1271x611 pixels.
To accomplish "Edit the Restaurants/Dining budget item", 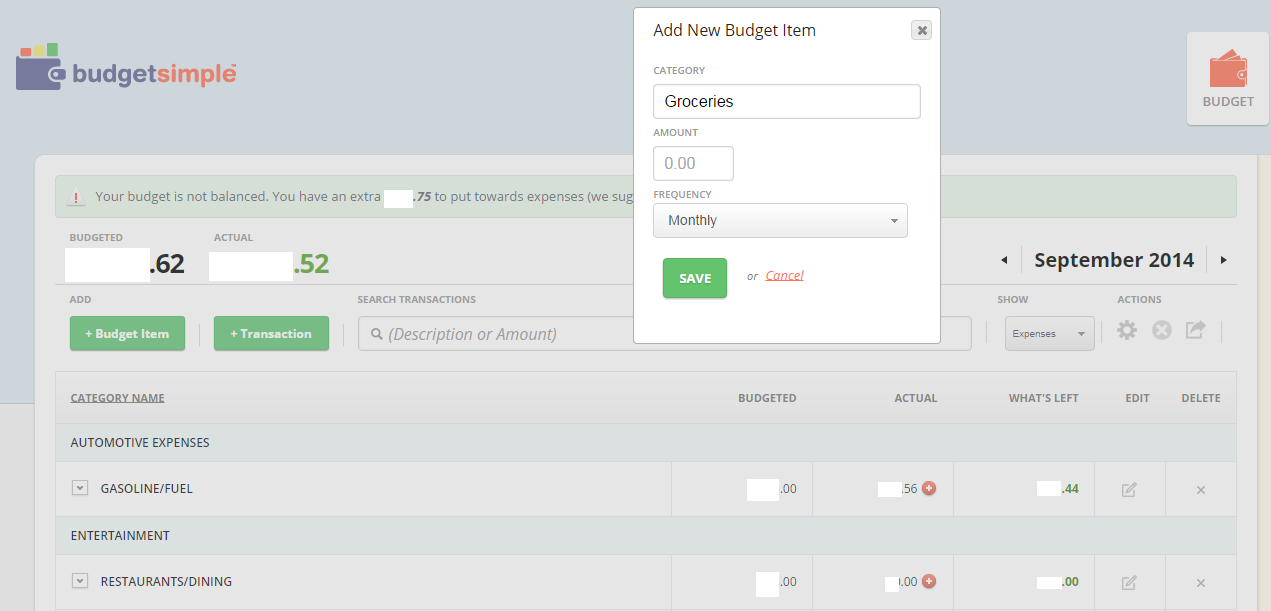I will click(x=1129, y=582).
